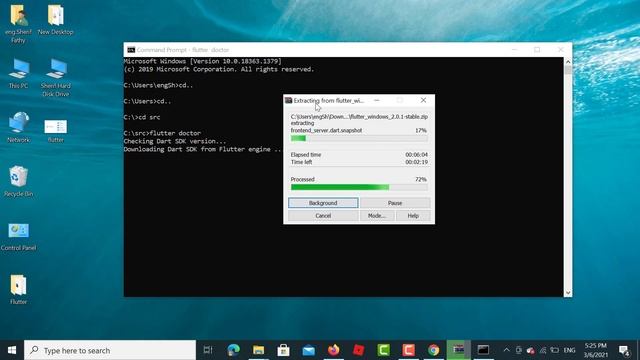The height and width of the screenshot is (360, 640).
Task: Click the 'Downloading Dart SDK from Flutter engine' line
Action: tap(202, 149)
